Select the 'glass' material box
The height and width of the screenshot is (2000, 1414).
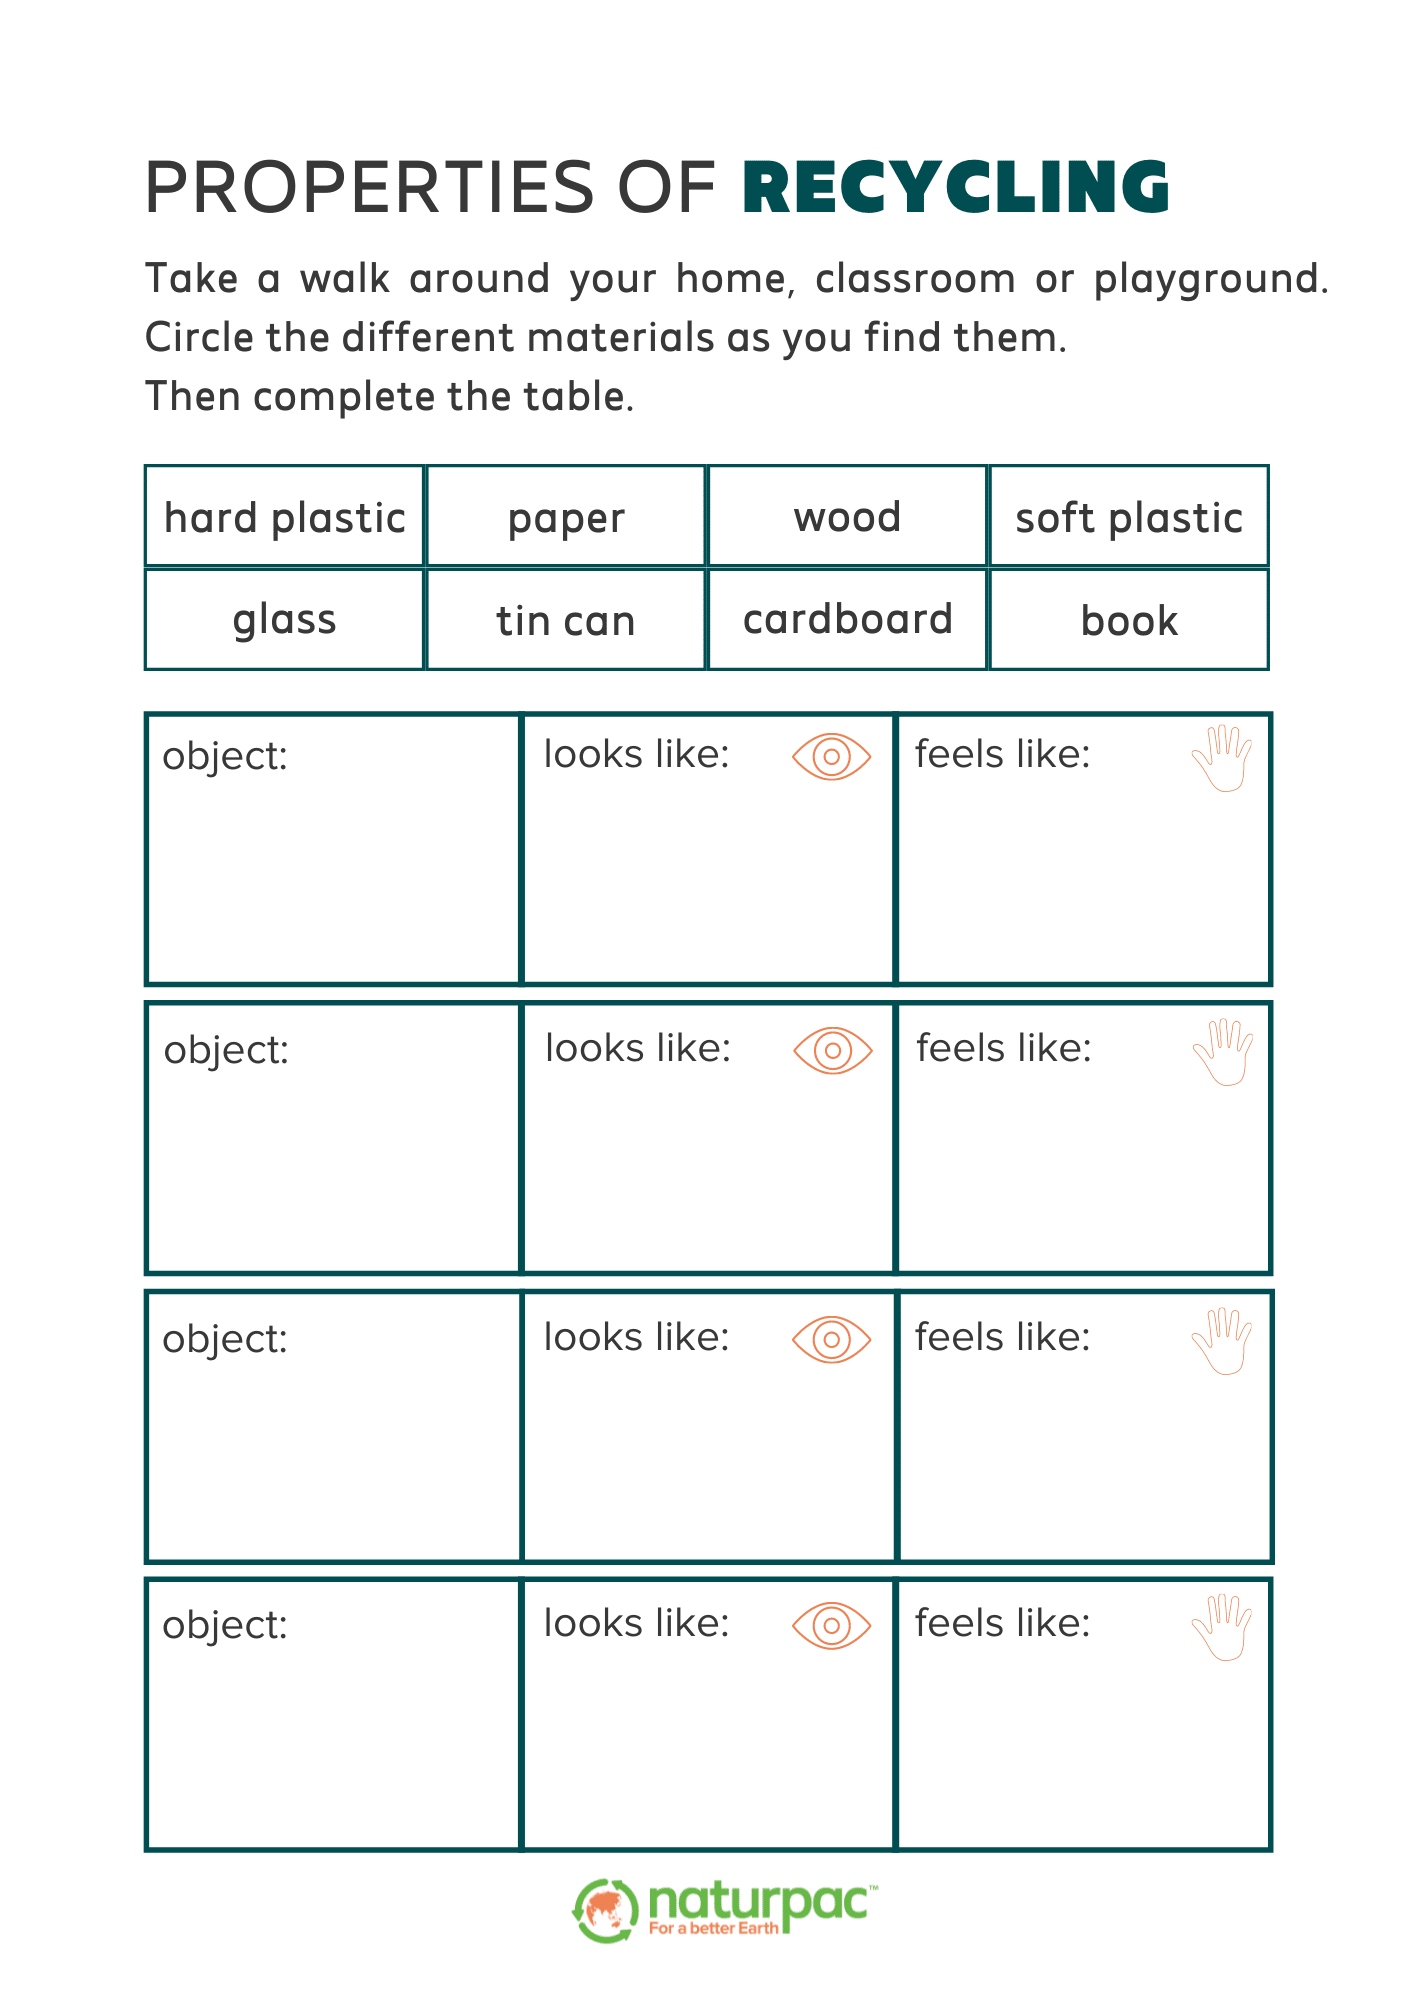click(285, 620)
